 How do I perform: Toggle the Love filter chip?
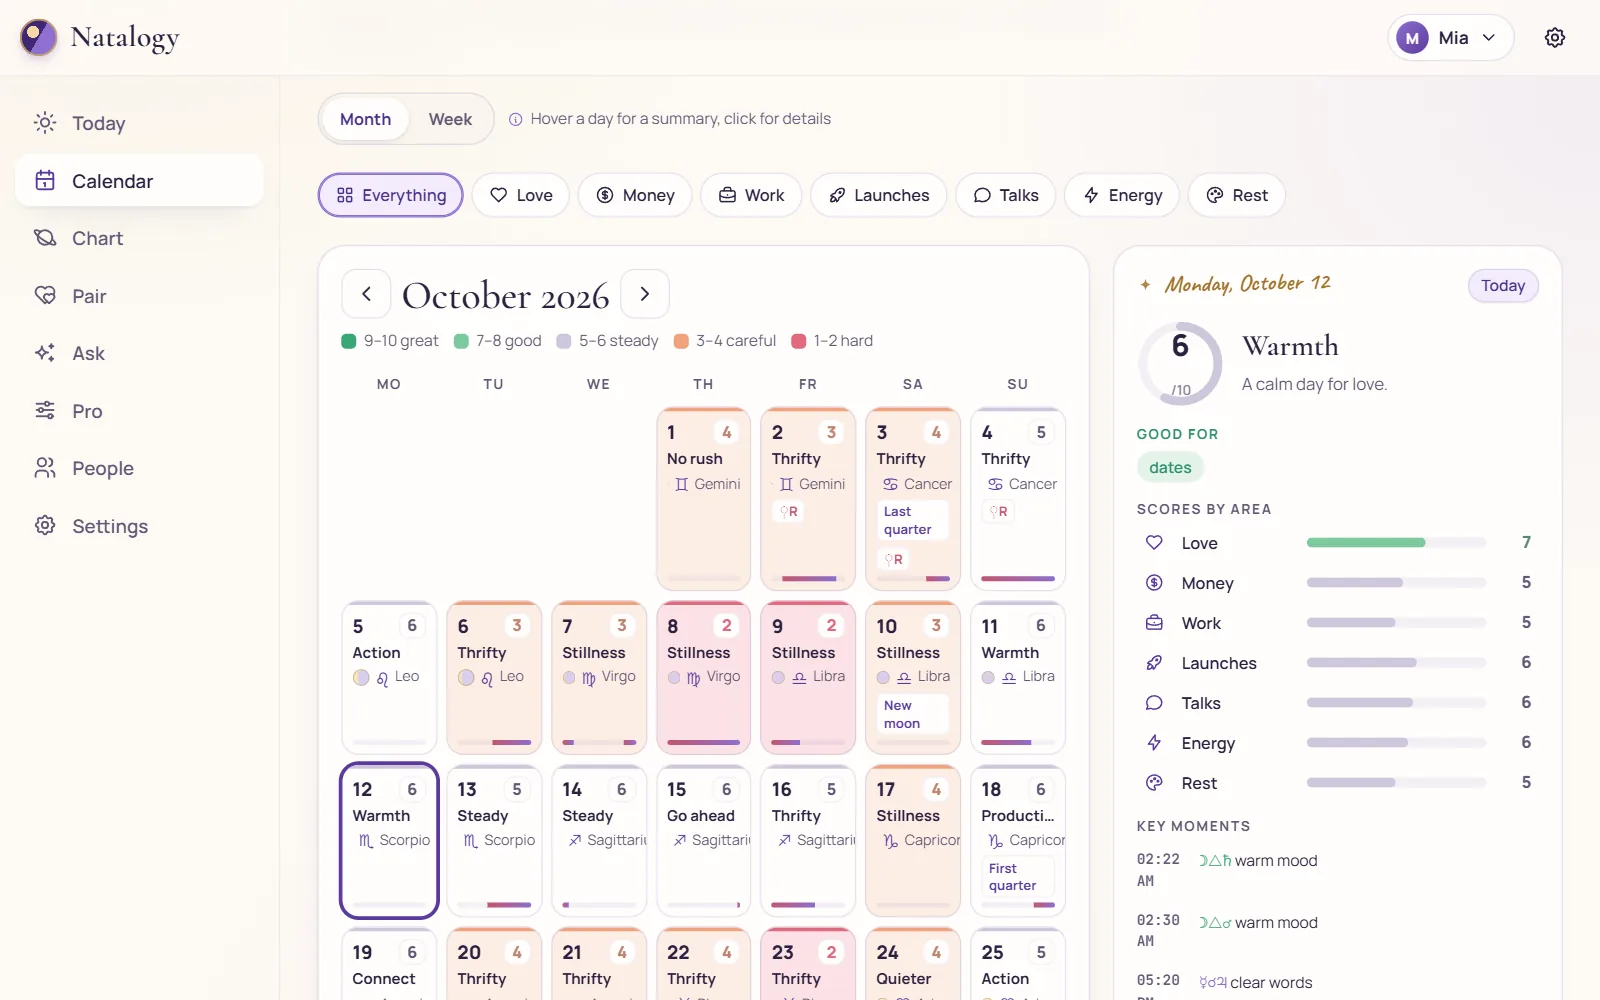(x=521, y=195)
